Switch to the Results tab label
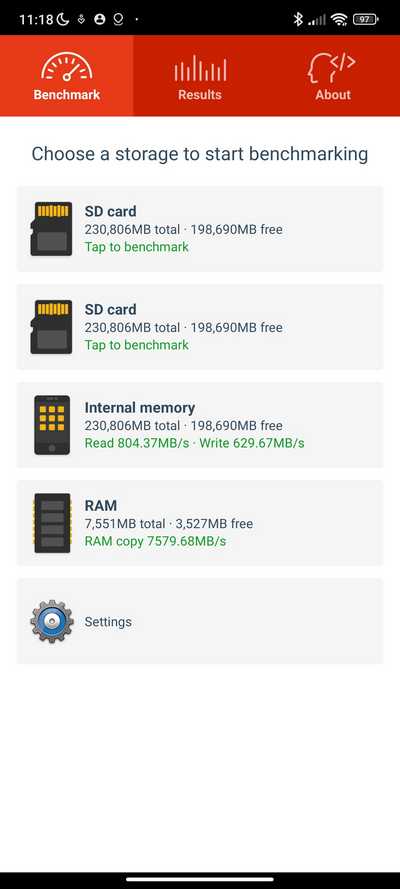Screen dimensions: 400x889 (x=200, y=95)
